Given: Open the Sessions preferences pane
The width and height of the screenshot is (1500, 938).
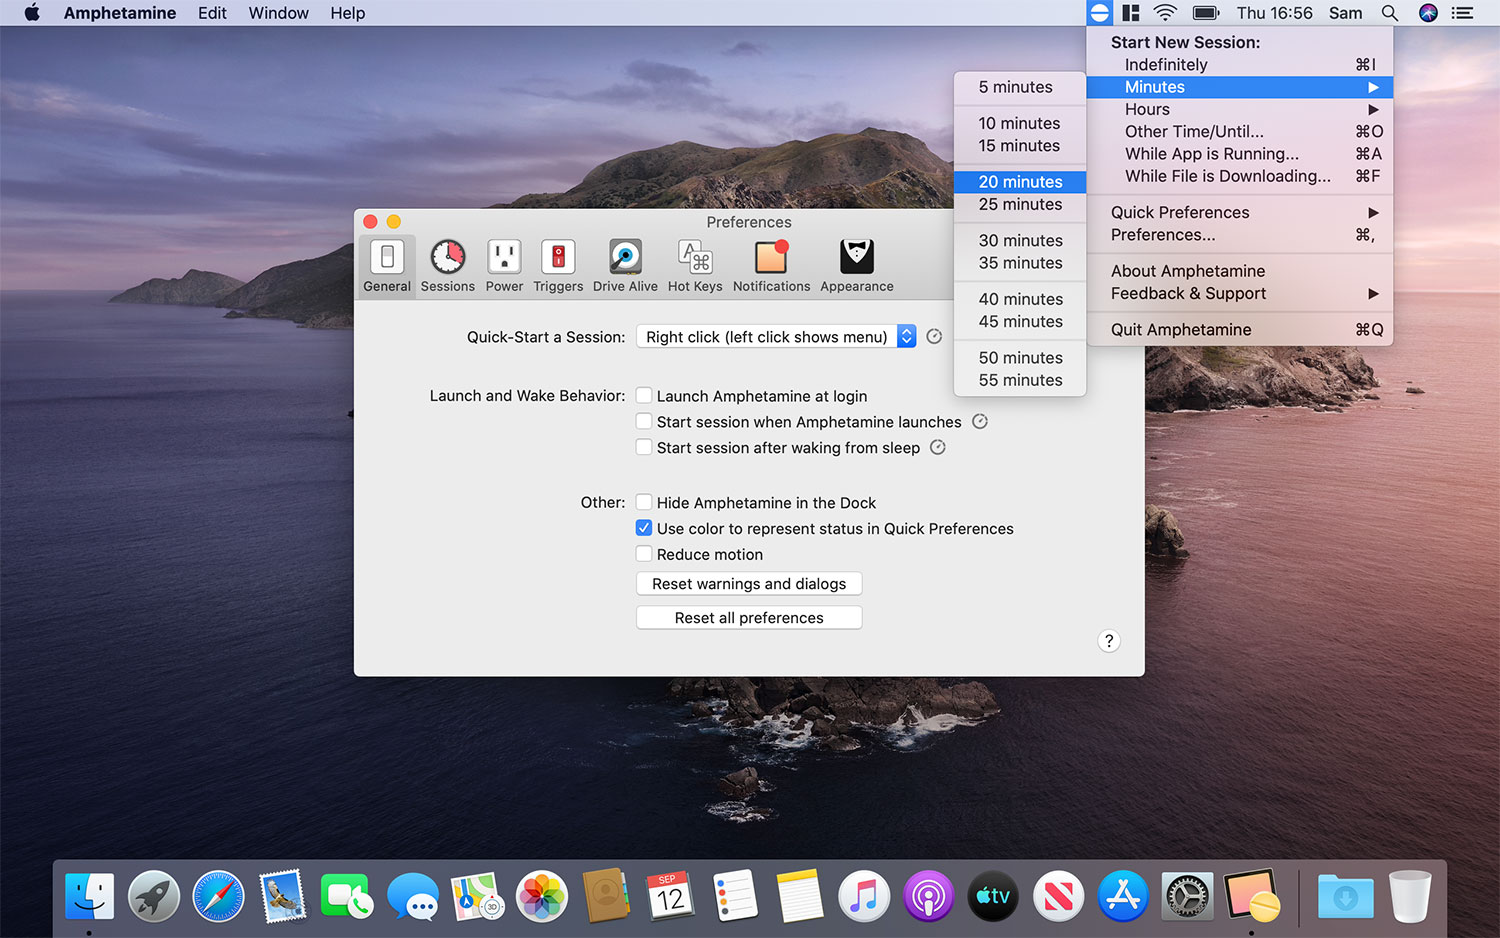Looking at the screenshot, I should 447,265.
